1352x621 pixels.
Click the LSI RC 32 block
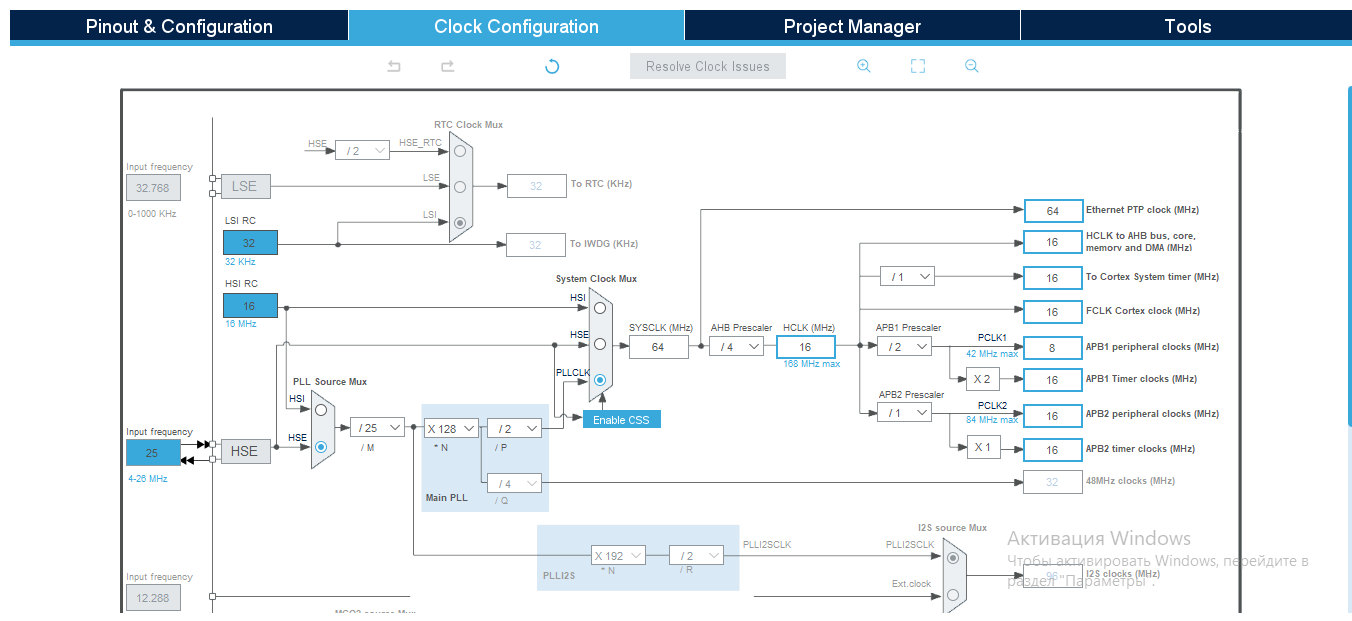tap(250, 242)
